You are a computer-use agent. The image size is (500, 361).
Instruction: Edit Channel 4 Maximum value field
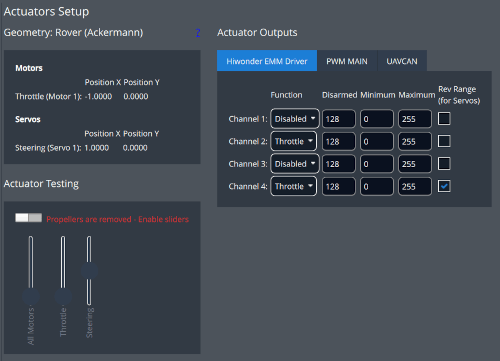click(x=415, y=186)
